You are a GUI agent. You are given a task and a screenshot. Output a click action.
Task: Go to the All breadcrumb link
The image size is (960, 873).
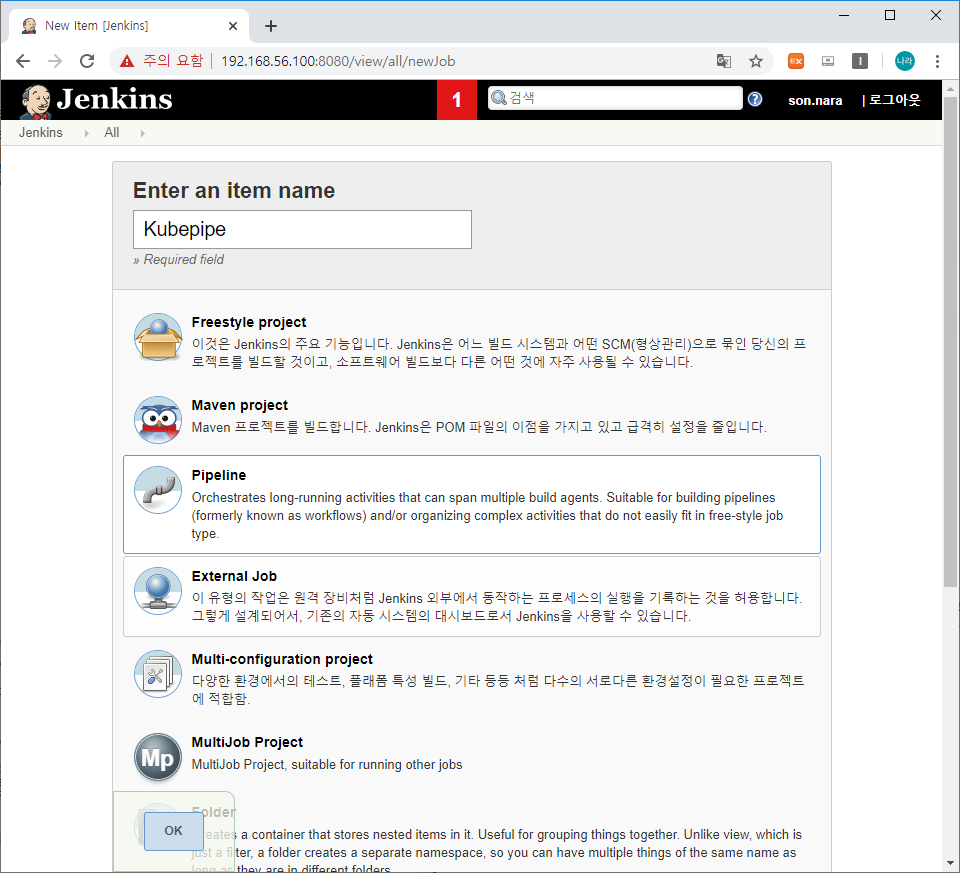111,133
